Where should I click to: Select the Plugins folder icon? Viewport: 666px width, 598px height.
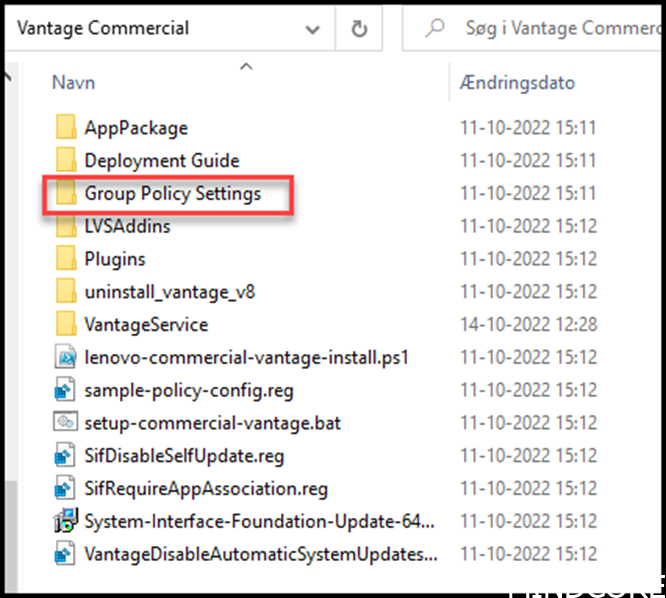tap(66, 258)
